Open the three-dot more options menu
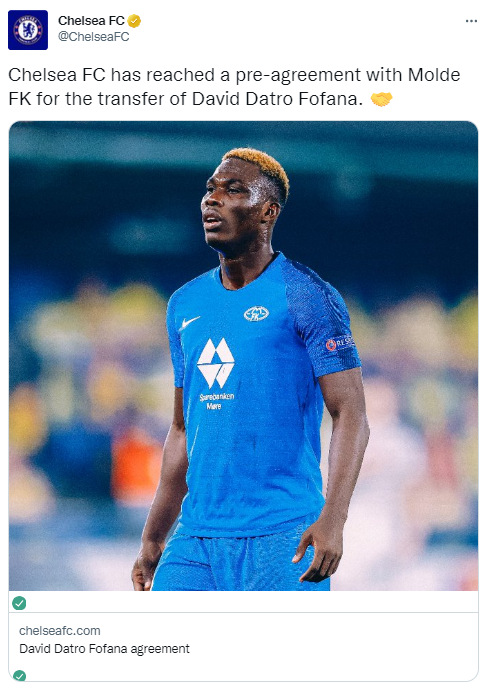Image resolution: width=492 pixels, height=691 pixels. 471,21
